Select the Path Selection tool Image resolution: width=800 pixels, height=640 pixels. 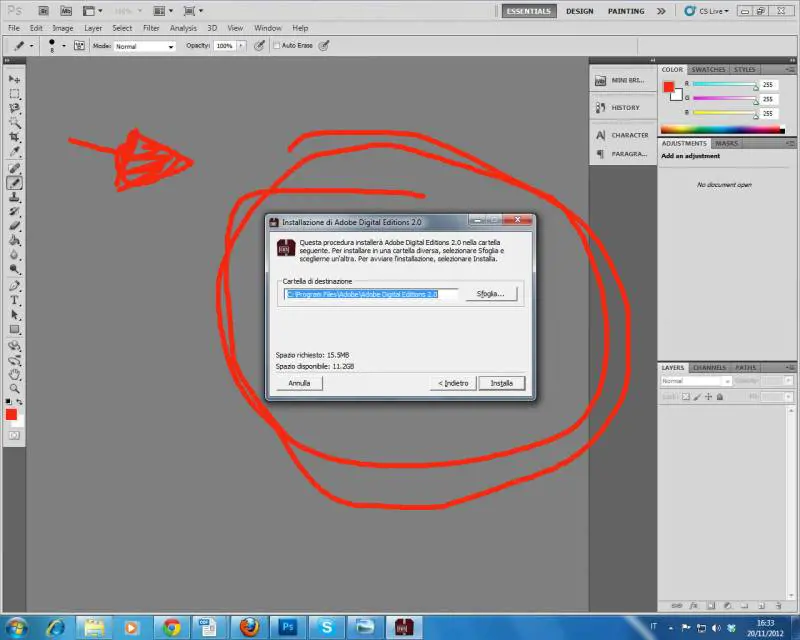tap(14, 314)
